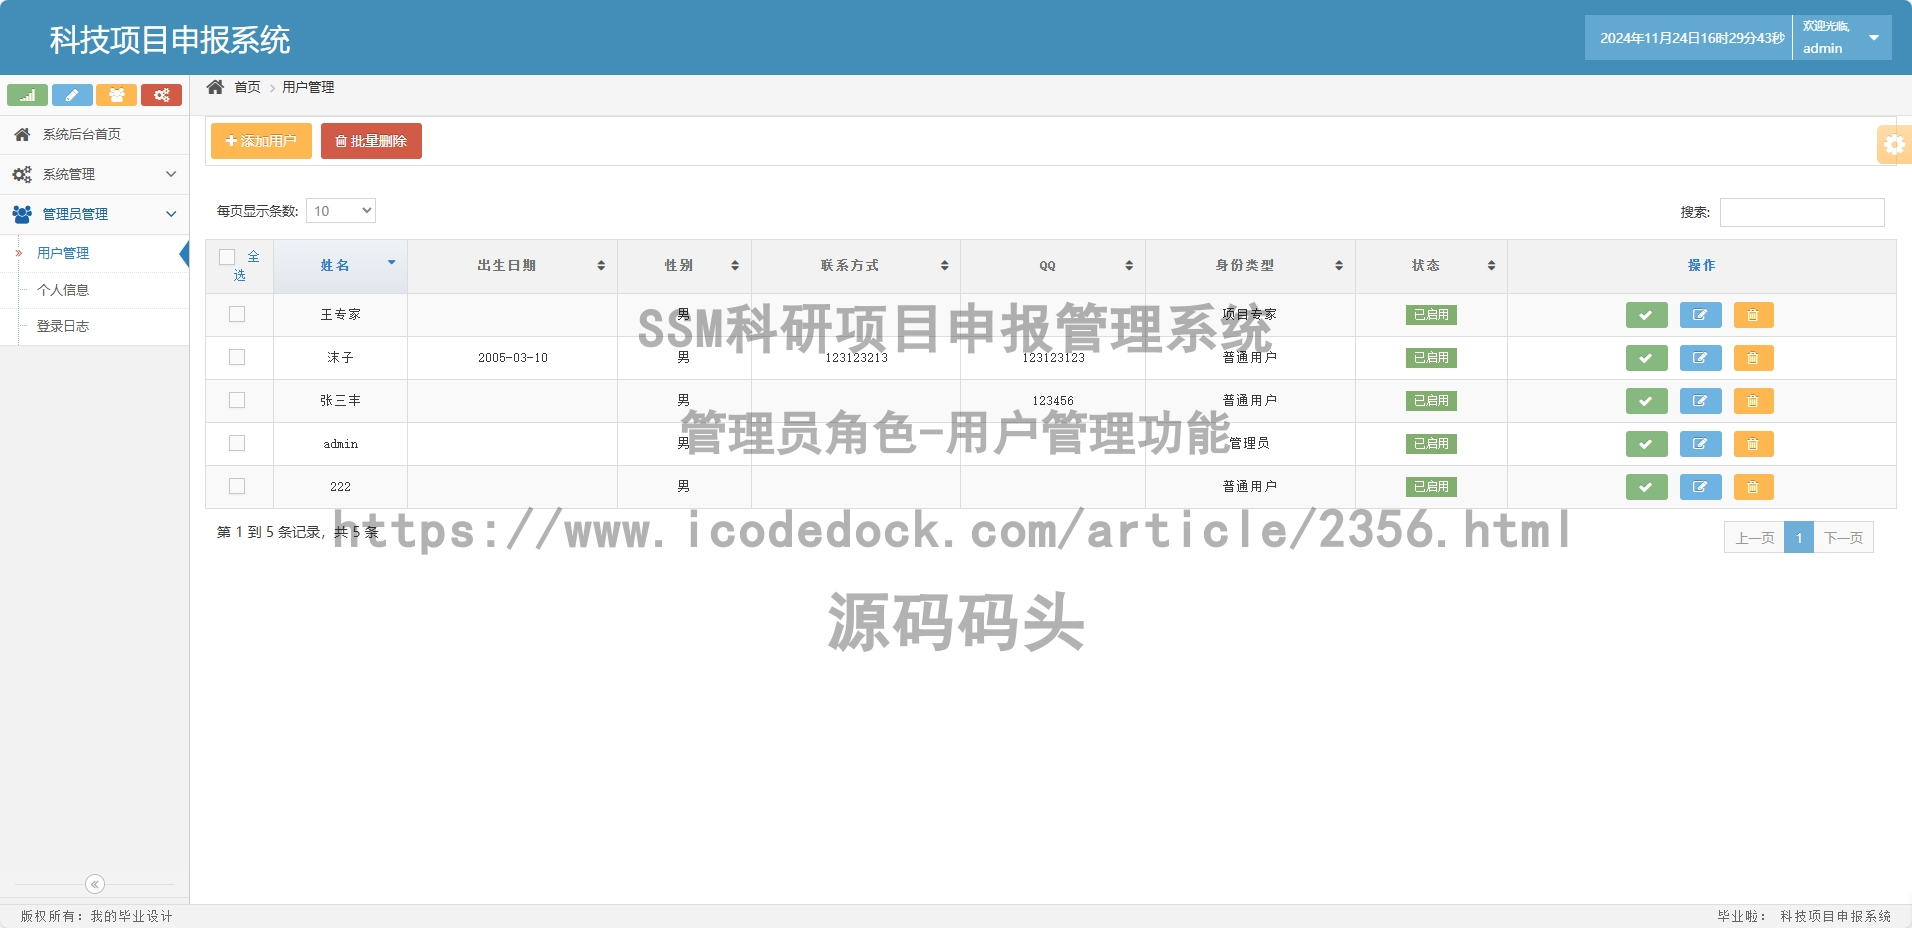Click green checkmark for 王专家 row
This screenshot has width=1912, height=928.
coord(1646,315)
